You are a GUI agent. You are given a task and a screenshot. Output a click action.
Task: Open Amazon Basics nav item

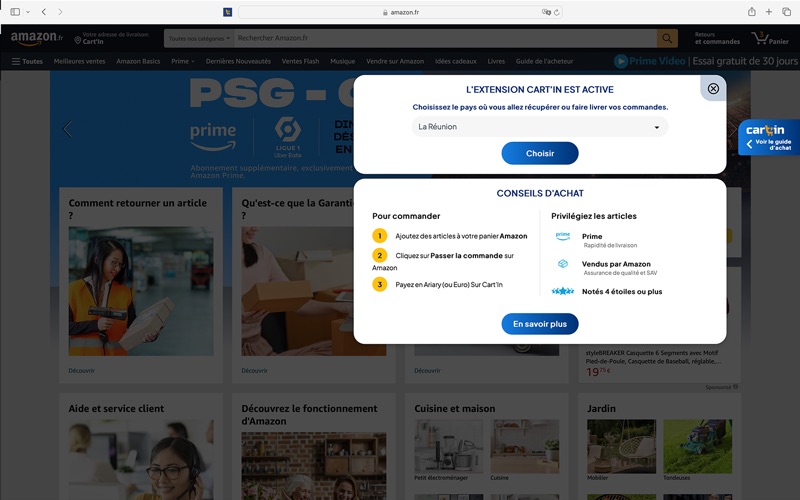[x=138, y=61]
